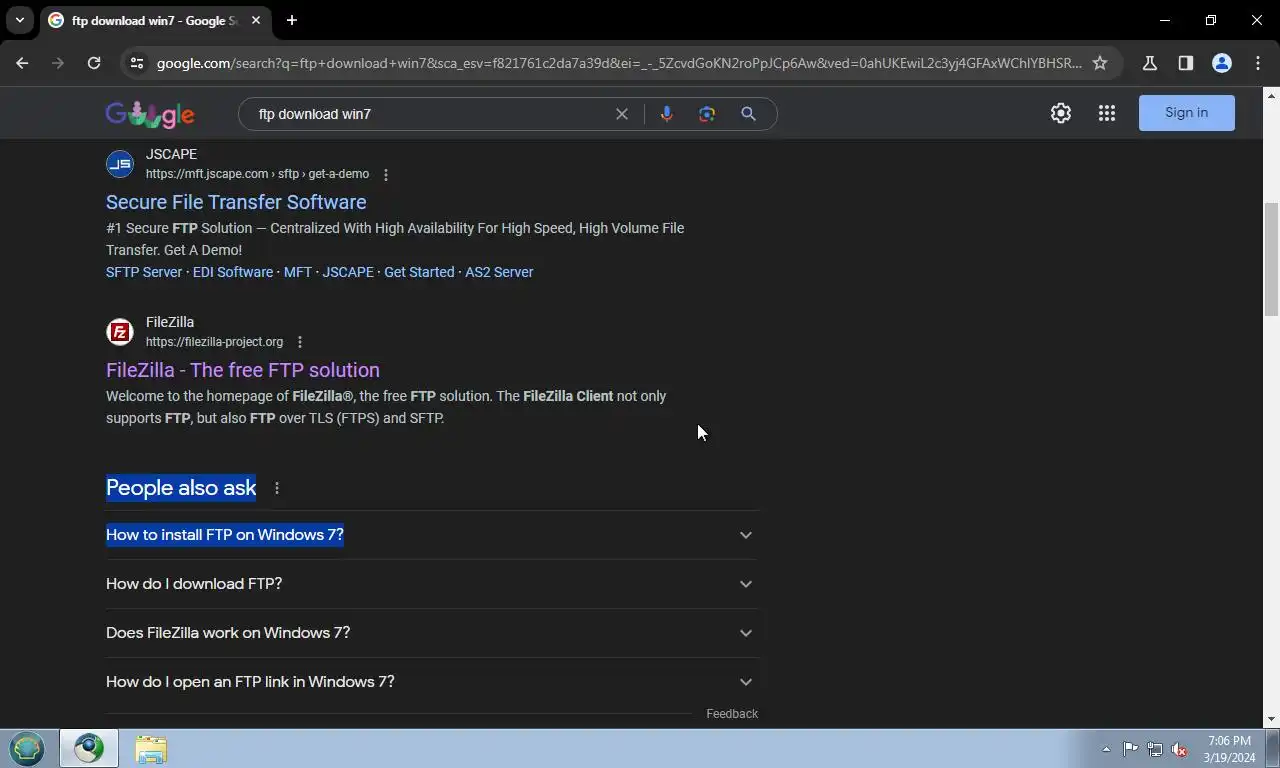Click the muted volume tray icon

pyautogui.click(x=1179, y=749)
